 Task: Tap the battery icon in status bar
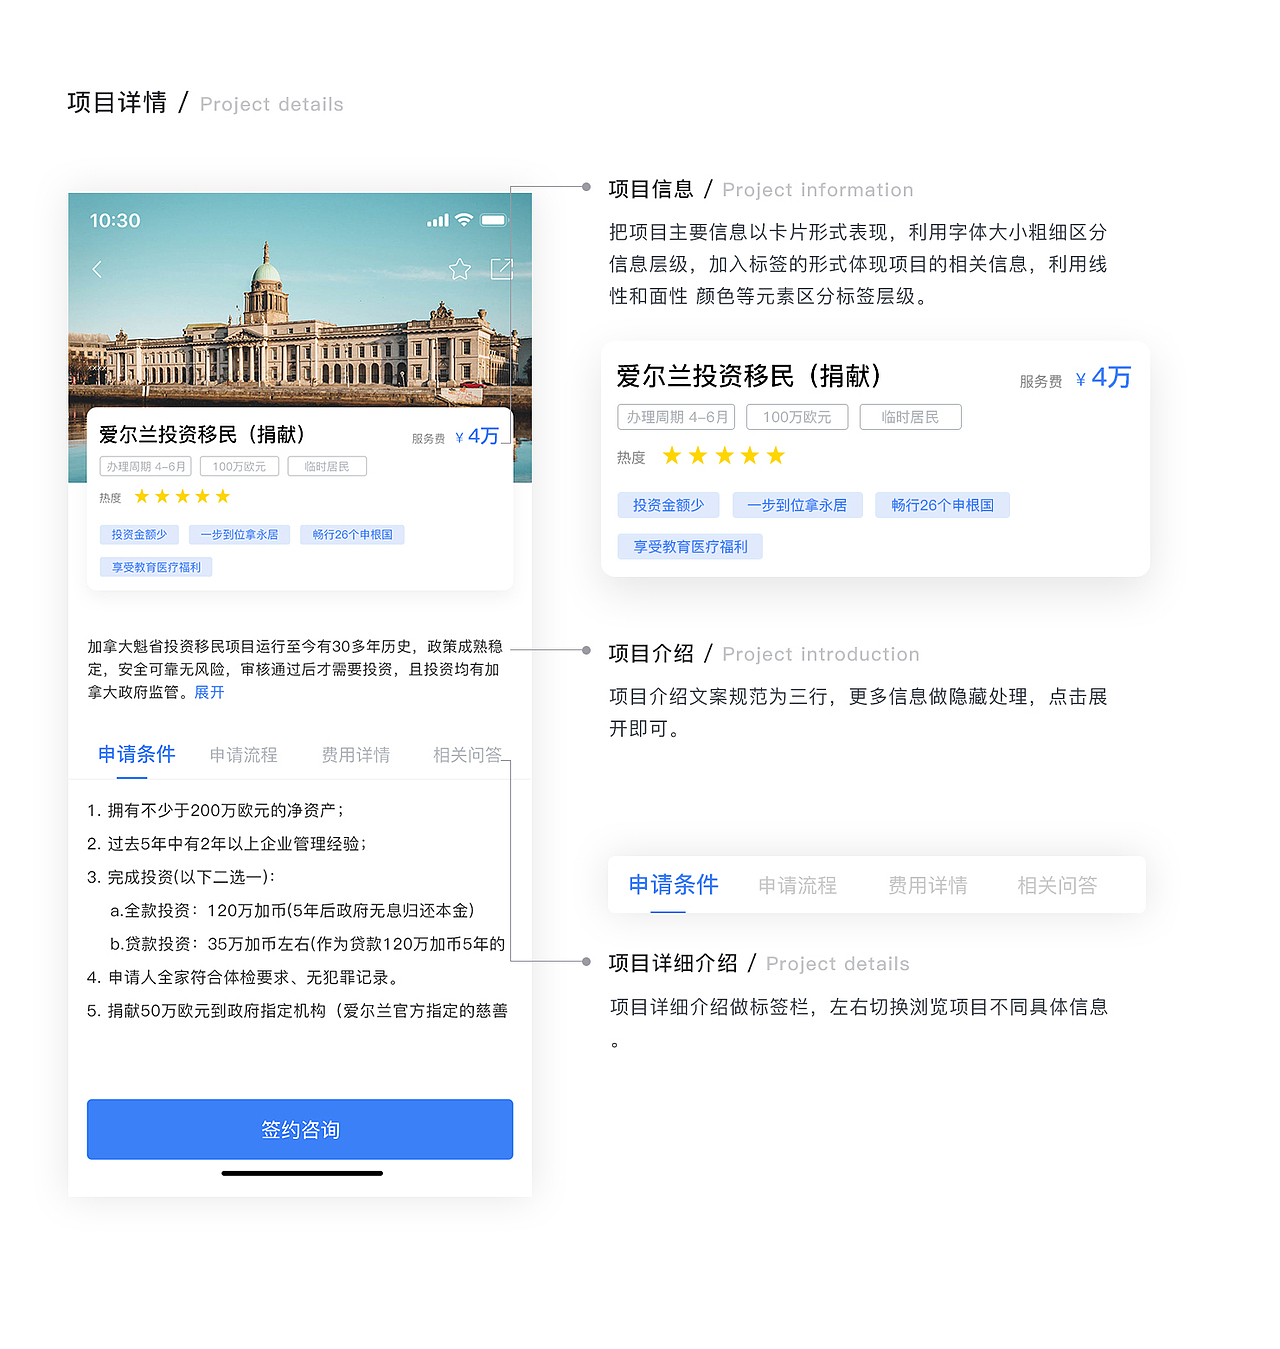(x=494, y=220)
